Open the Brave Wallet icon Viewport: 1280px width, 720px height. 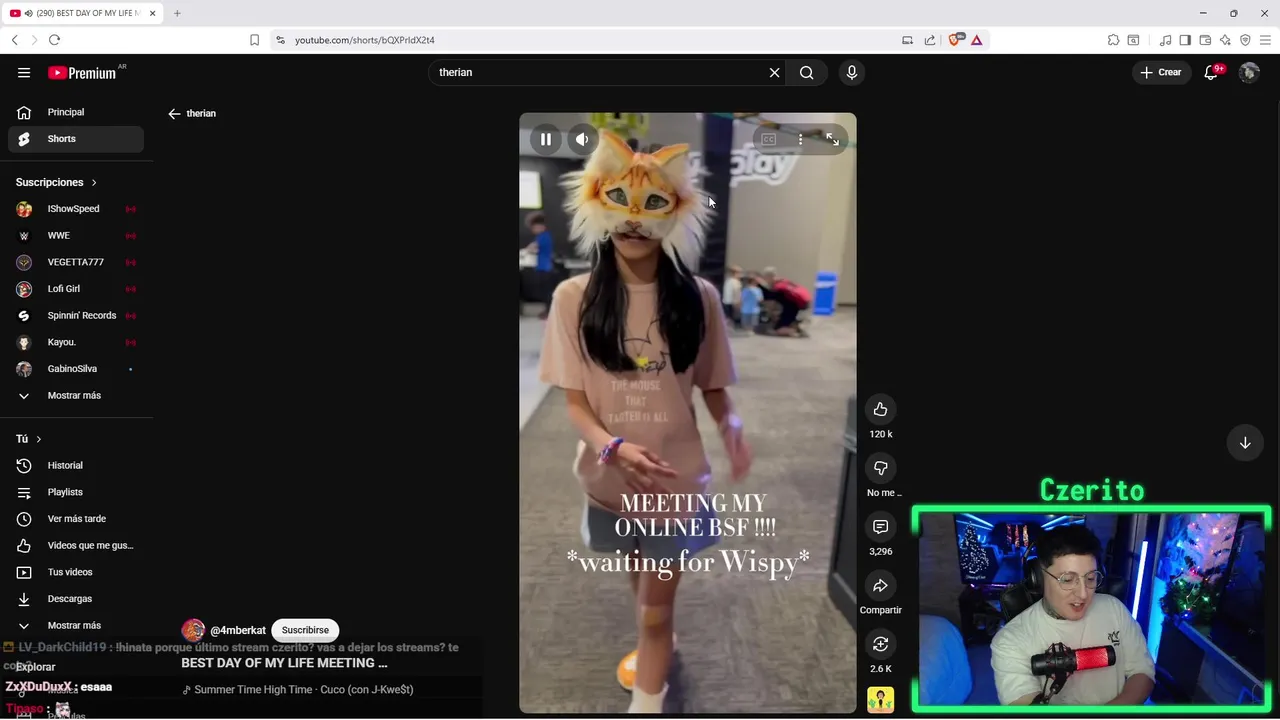(x=1205, y=40)
